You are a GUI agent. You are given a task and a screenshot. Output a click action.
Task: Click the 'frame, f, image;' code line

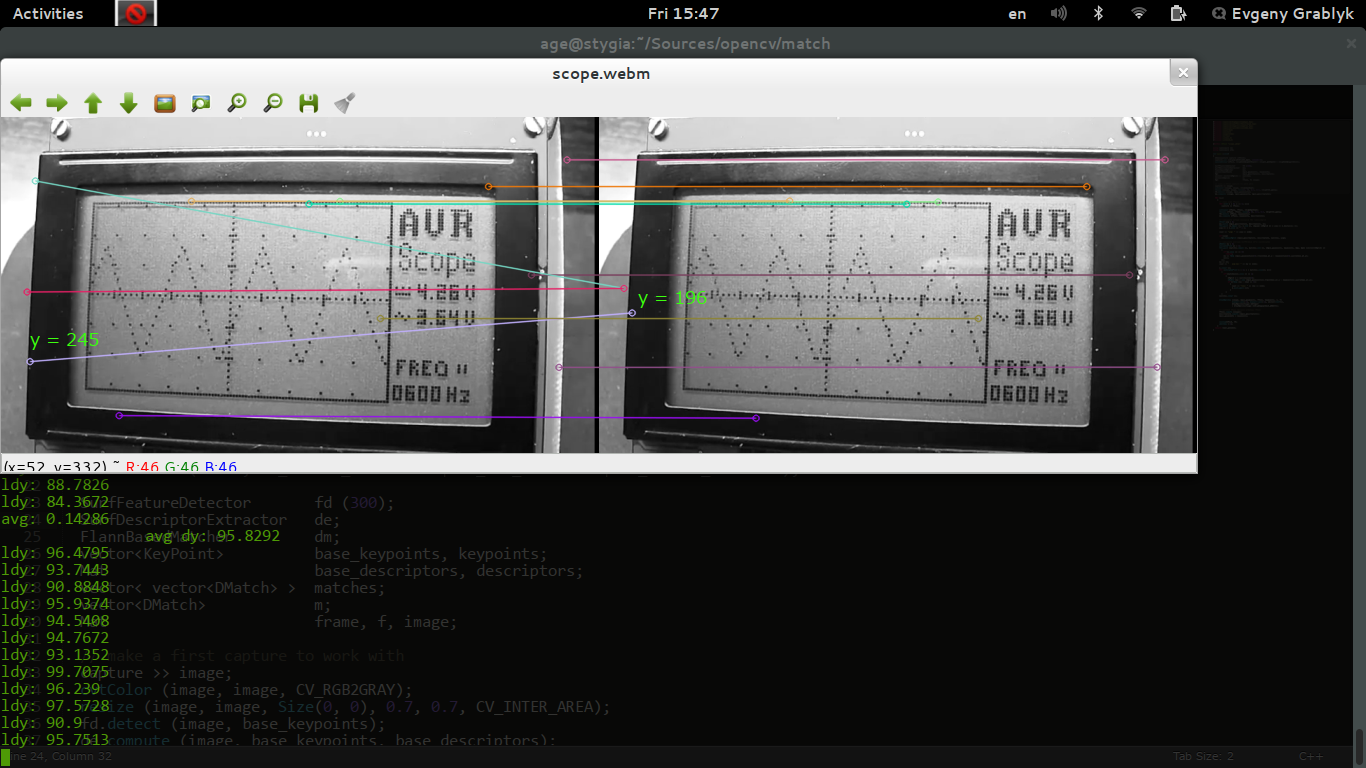tap(386, 622)
